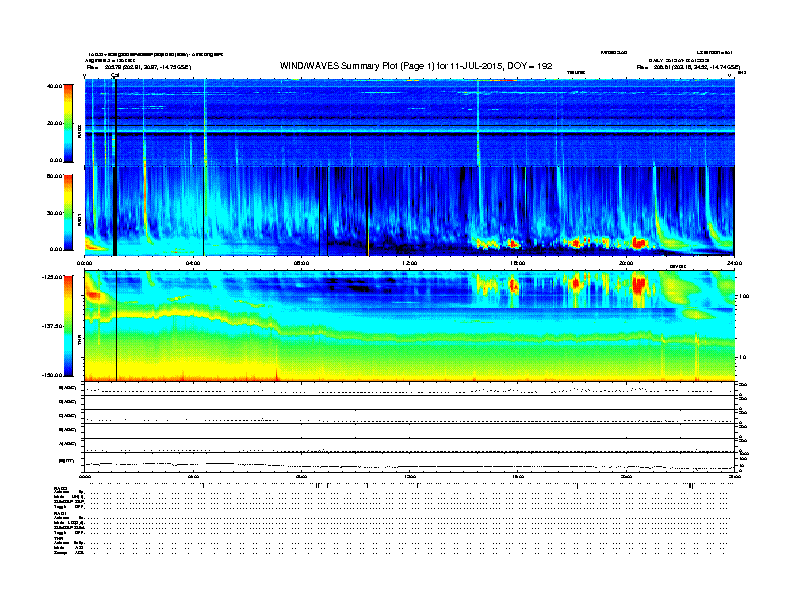The image size is (792, 612).
Task: Click the WIND/WAVES Summary Plot title
Action: click(416, 66)
